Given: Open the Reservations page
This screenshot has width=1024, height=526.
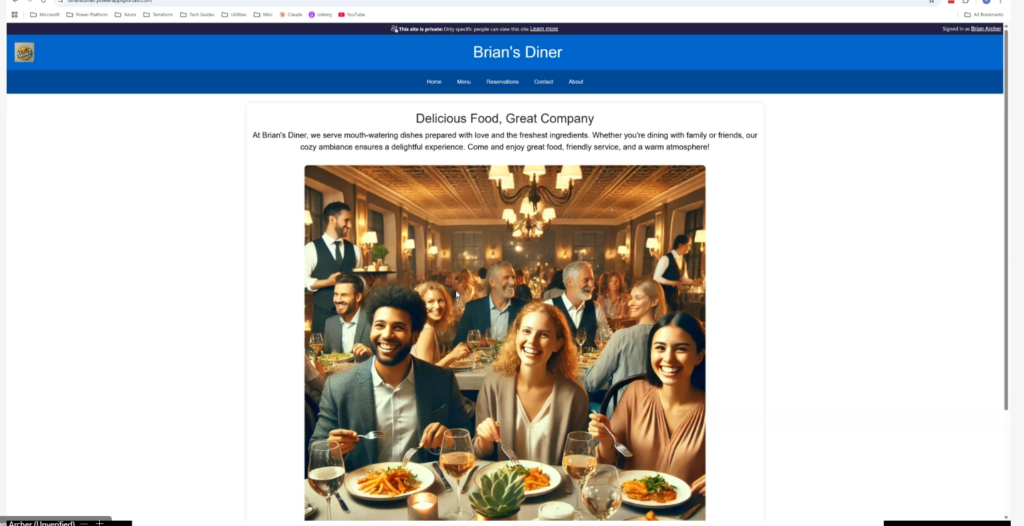Looking at the screenshot, I should (x=502, y=82).
